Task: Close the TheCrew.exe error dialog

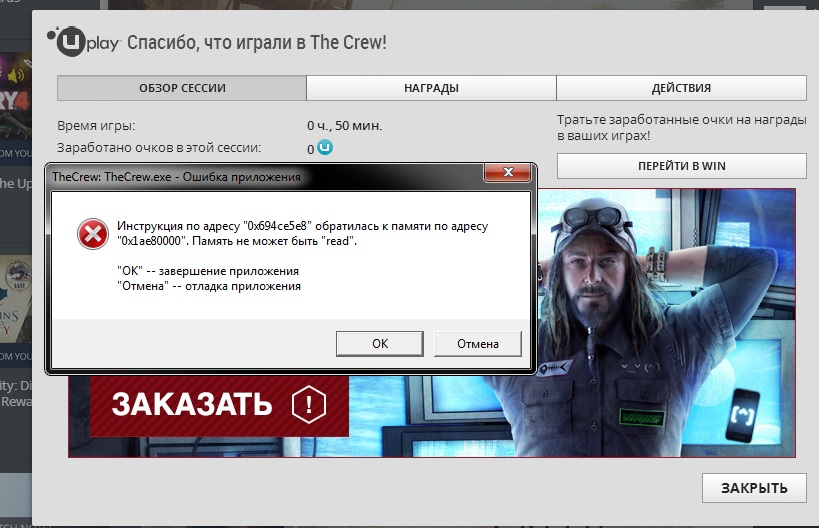Action: pos(508,172)
